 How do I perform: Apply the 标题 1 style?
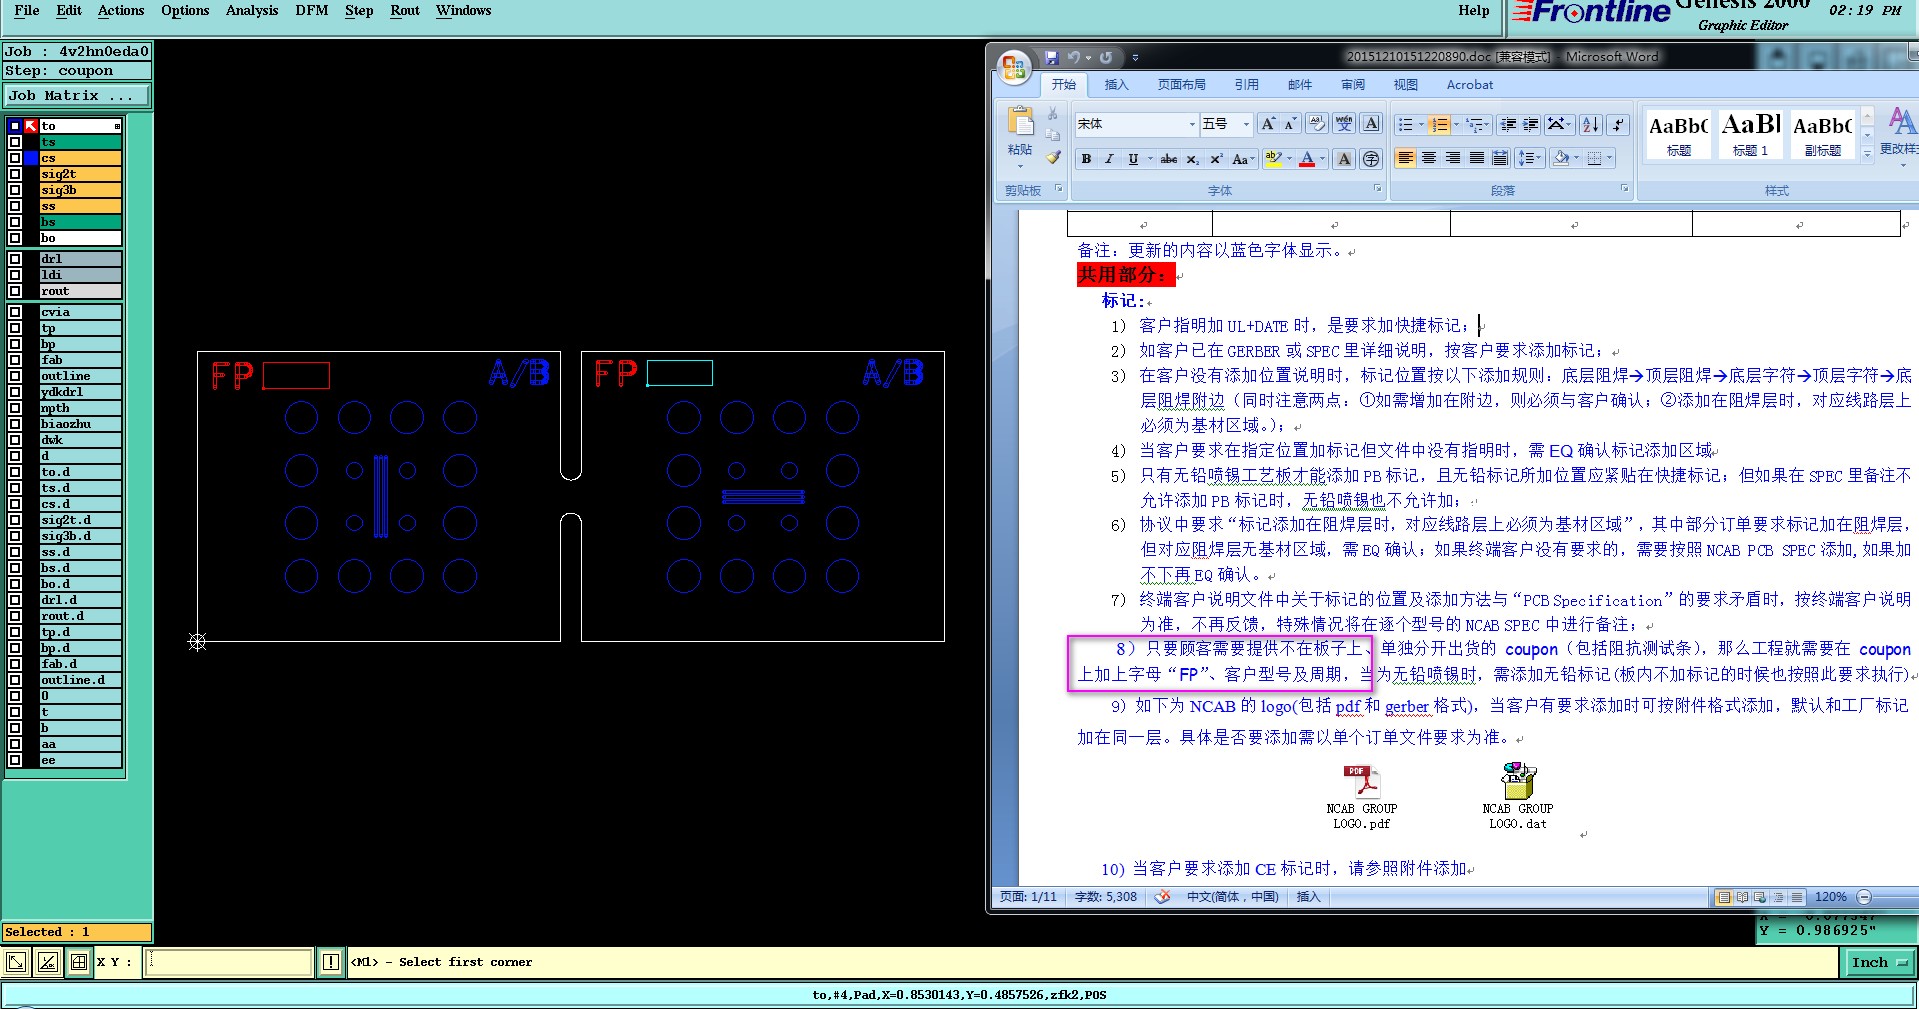pos(1750,135)
